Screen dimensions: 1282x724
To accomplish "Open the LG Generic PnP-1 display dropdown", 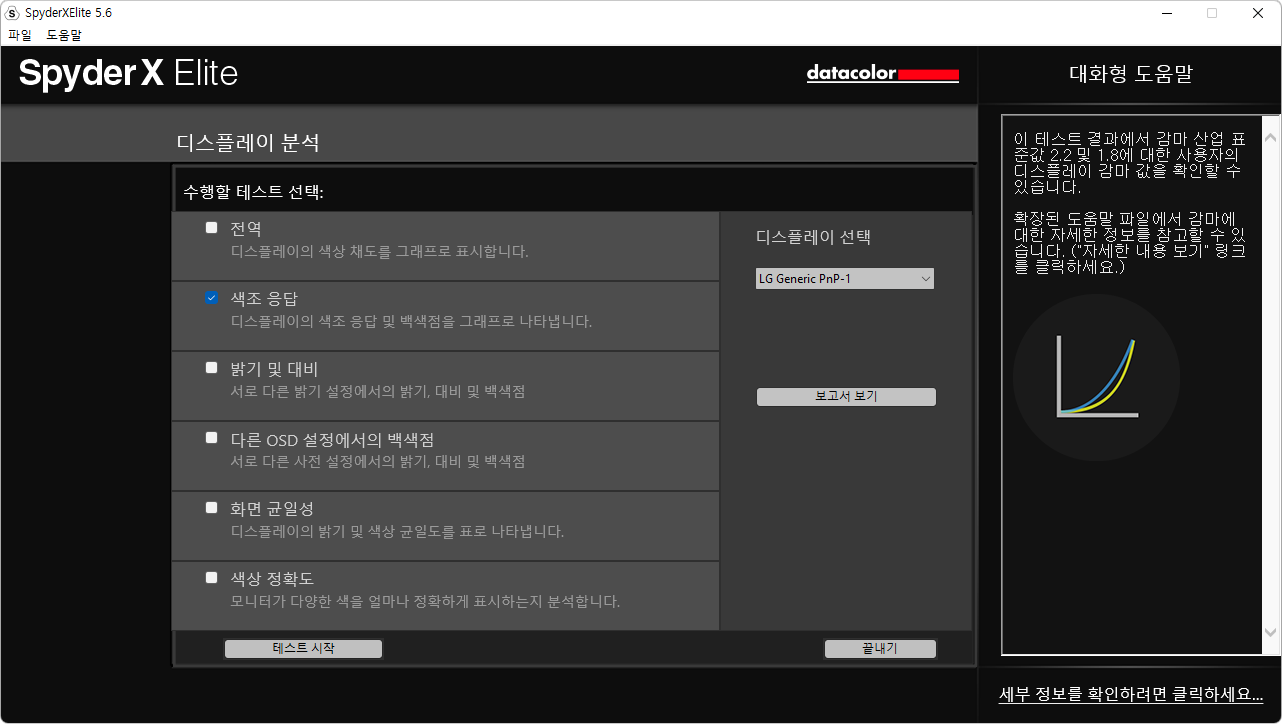I will click(845, 279).
